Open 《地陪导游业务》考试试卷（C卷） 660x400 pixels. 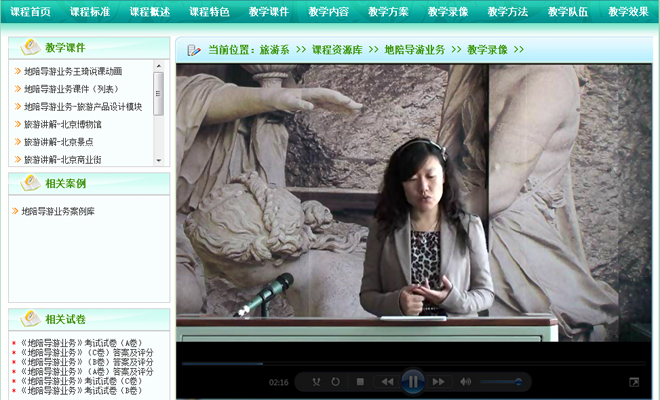pyautogui.click(x=82, y=381)
